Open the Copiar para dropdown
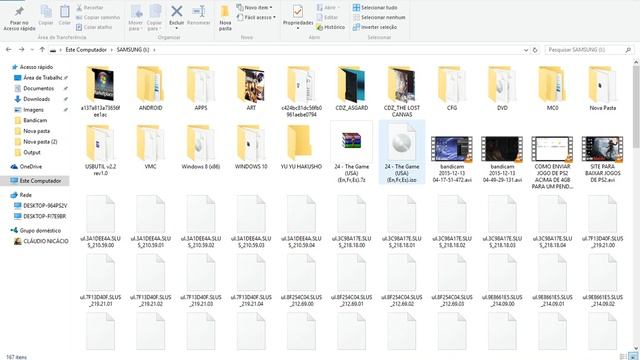This screenshot has width=640, height=360. [x=154, y=18]
